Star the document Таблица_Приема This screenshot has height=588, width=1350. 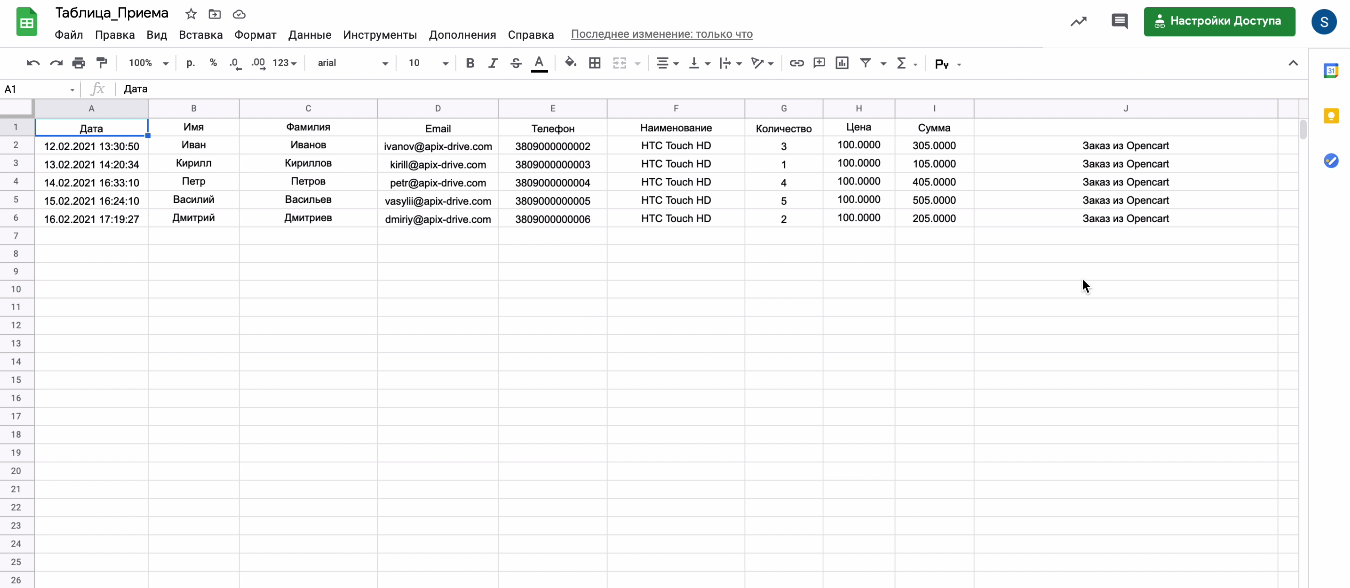191,14
